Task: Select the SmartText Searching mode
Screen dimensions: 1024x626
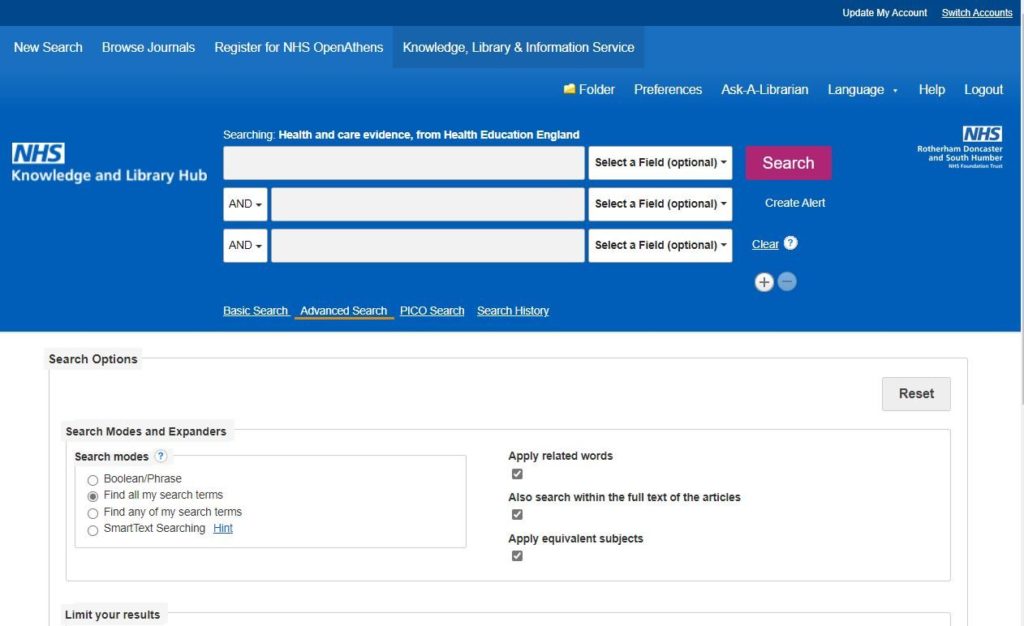Action: click(92, 528)
